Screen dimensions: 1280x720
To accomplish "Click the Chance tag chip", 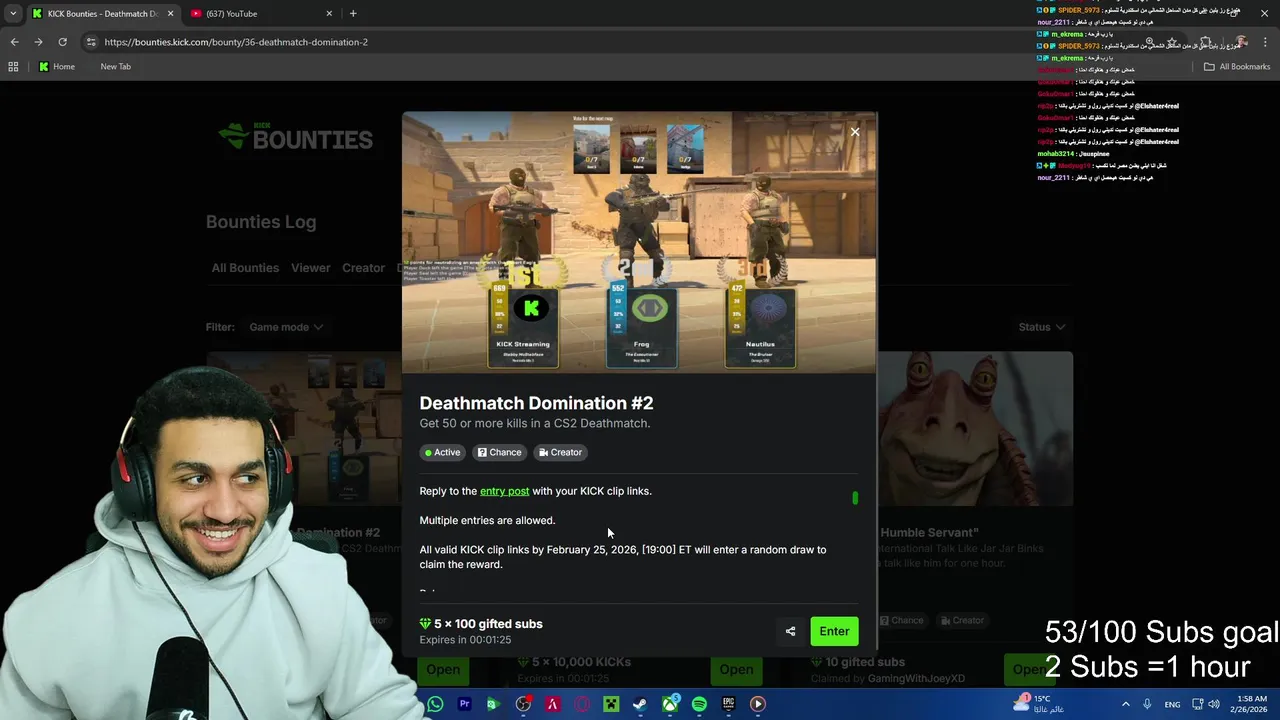I will [499, 452].
